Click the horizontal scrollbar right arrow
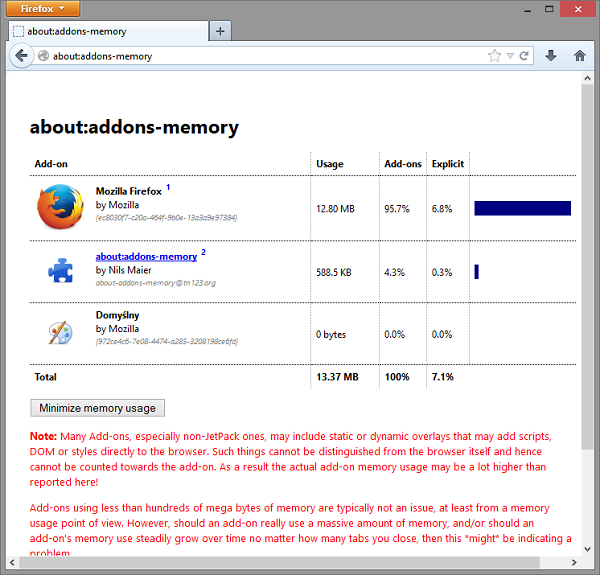 tap(574, 562)
